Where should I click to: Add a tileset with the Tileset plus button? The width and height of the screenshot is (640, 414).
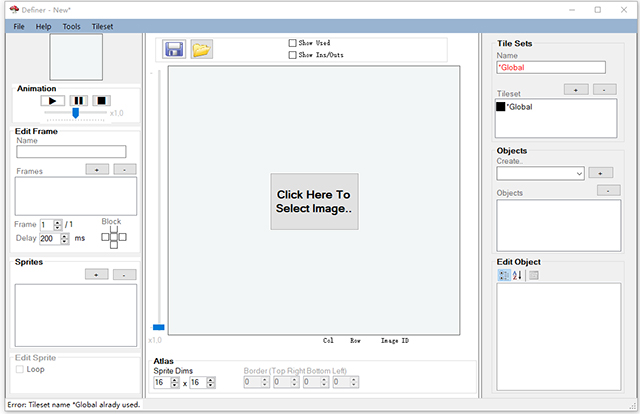point(576,89)
